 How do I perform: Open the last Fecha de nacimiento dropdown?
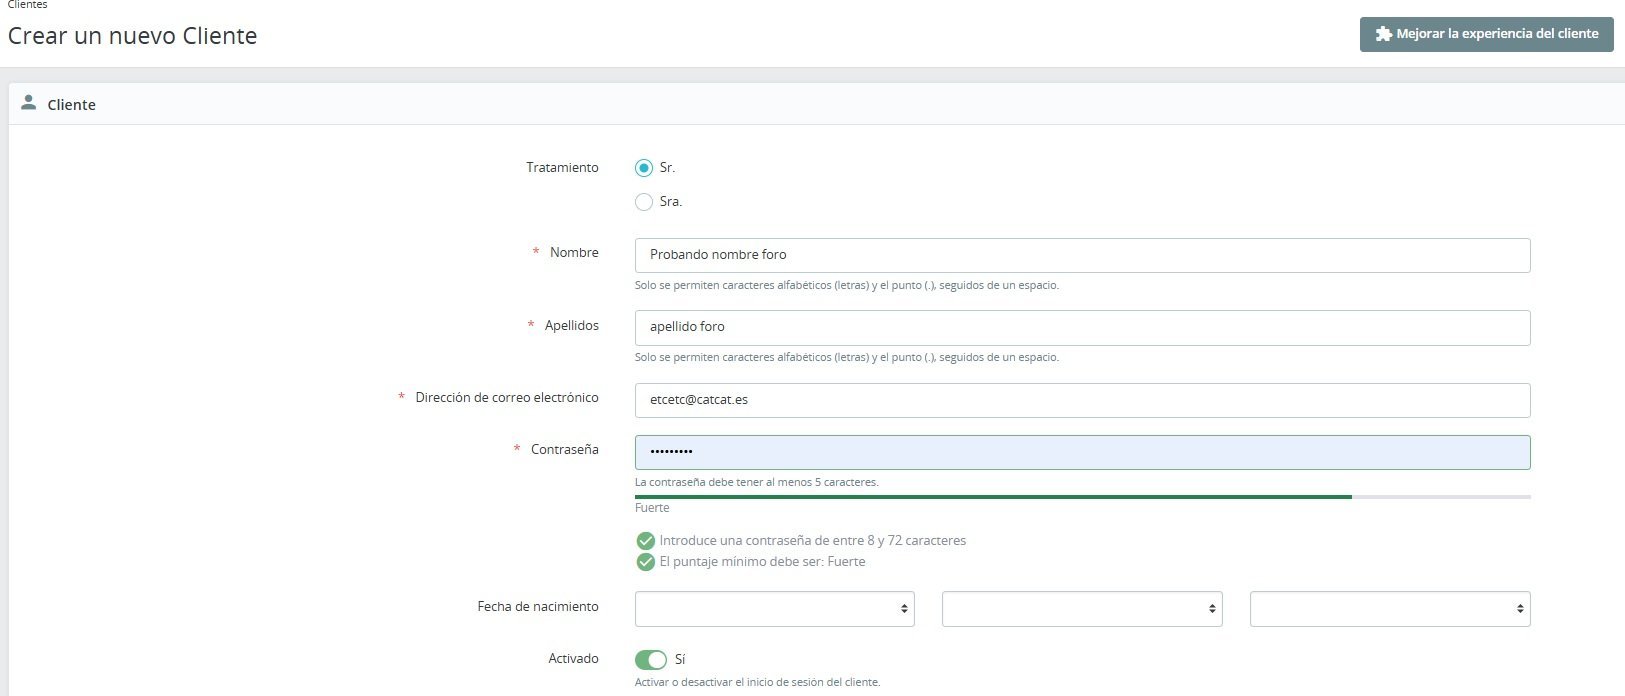(1390, 609)
